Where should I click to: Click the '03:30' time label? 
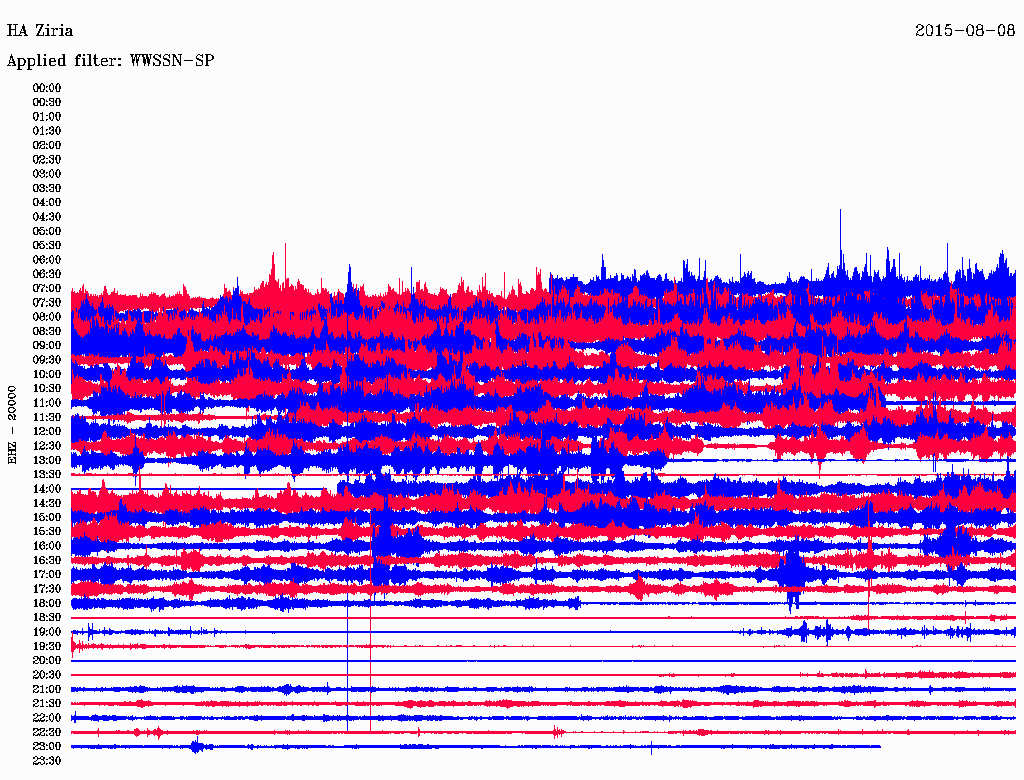pos(47,188)
